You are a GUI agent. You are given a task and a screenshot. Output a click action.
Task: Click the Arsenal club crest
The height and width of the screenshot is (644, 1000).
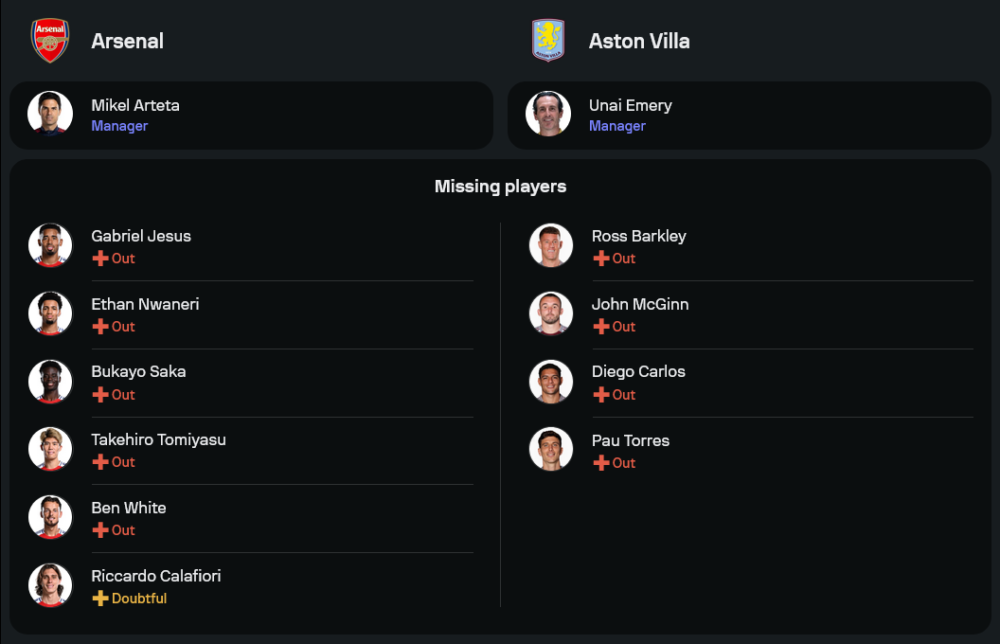(50, 41)
